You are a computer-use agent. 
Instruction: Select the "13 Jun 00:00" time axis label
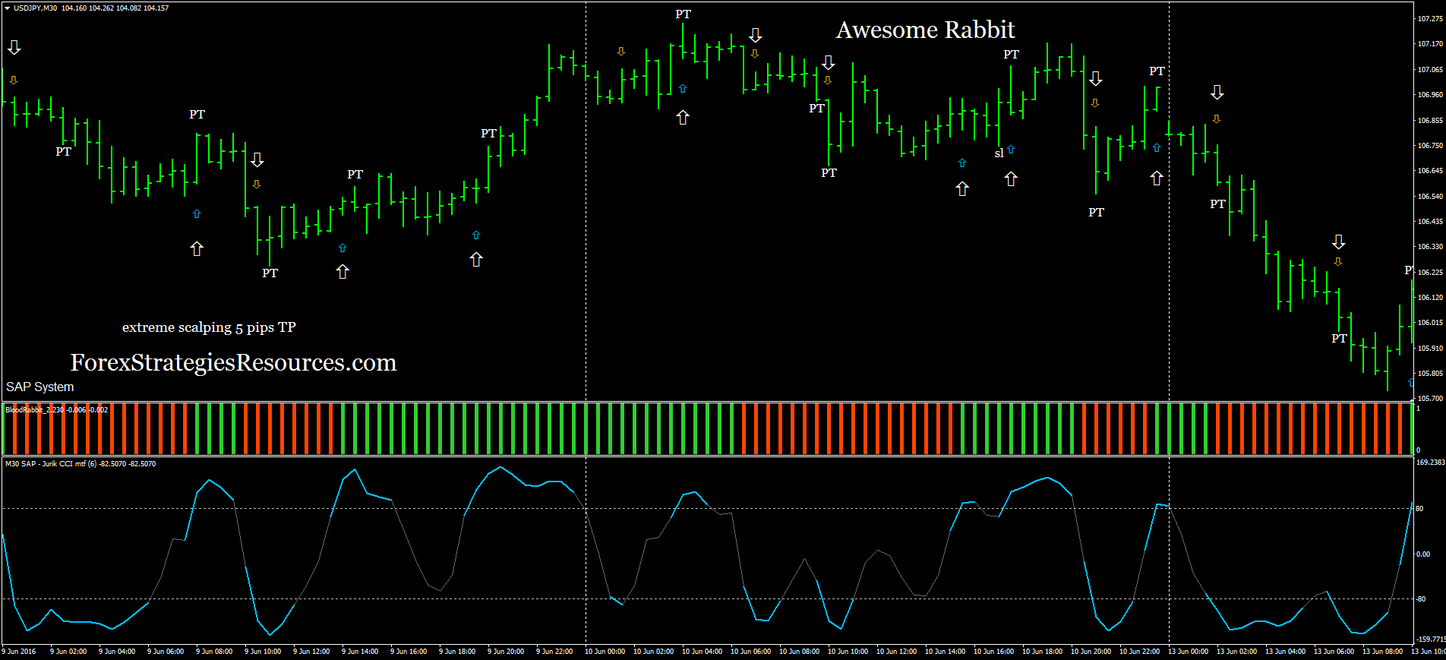[1190, 651]
